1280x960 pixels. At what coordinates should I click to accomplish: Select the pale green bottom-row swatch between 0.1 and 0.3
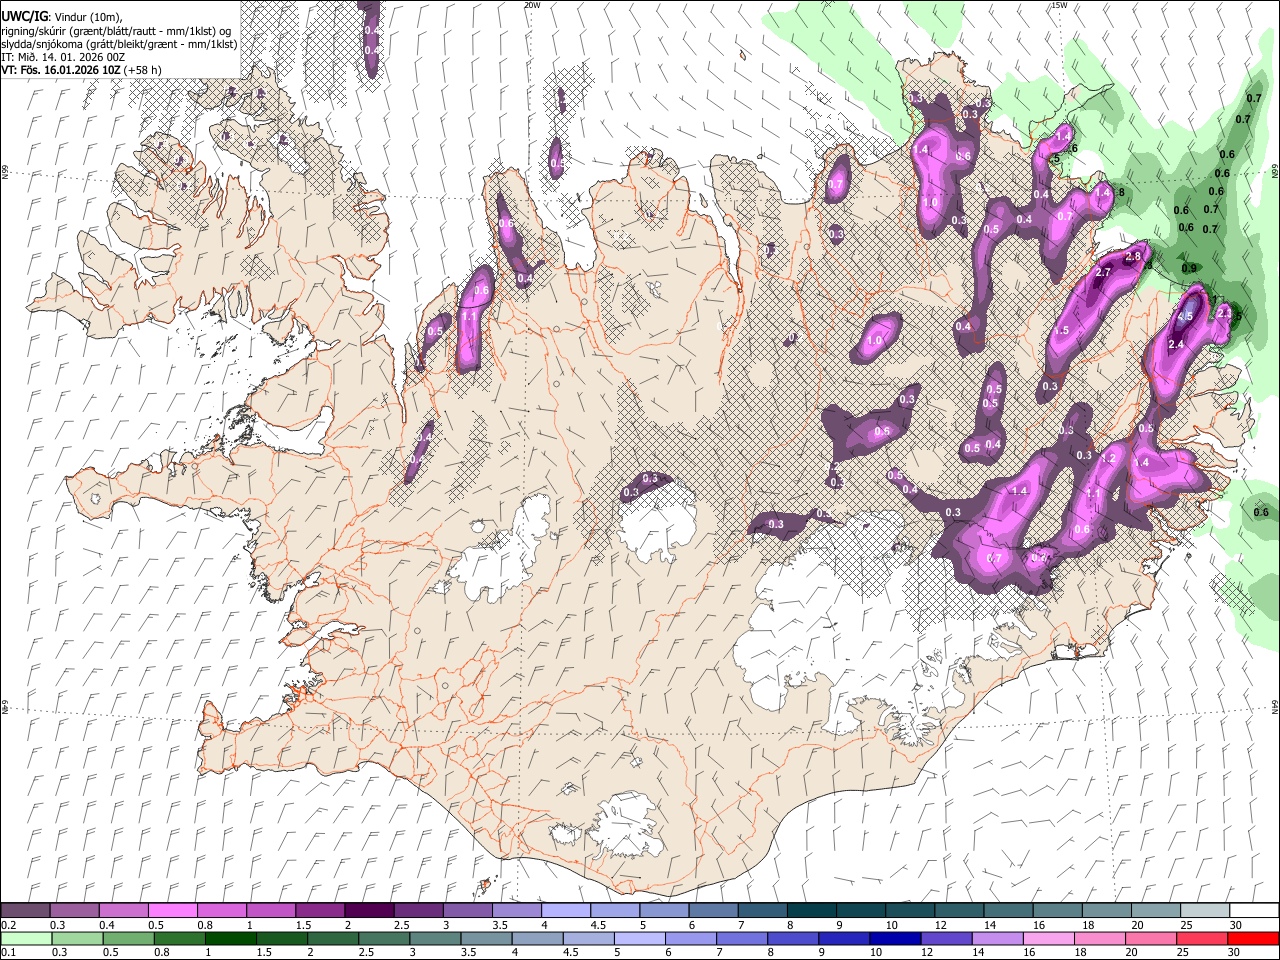[x=25, y=938]
